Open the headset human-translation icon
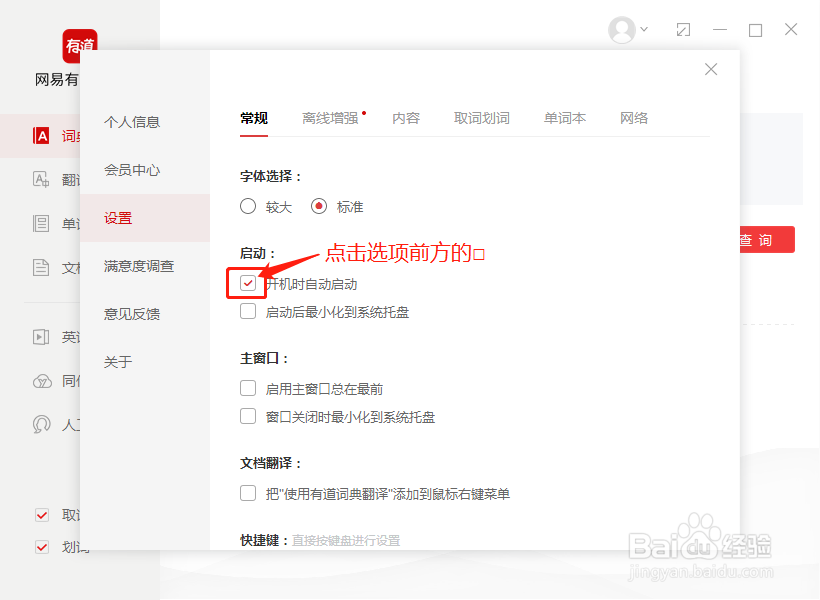 [x=41, y=424]
